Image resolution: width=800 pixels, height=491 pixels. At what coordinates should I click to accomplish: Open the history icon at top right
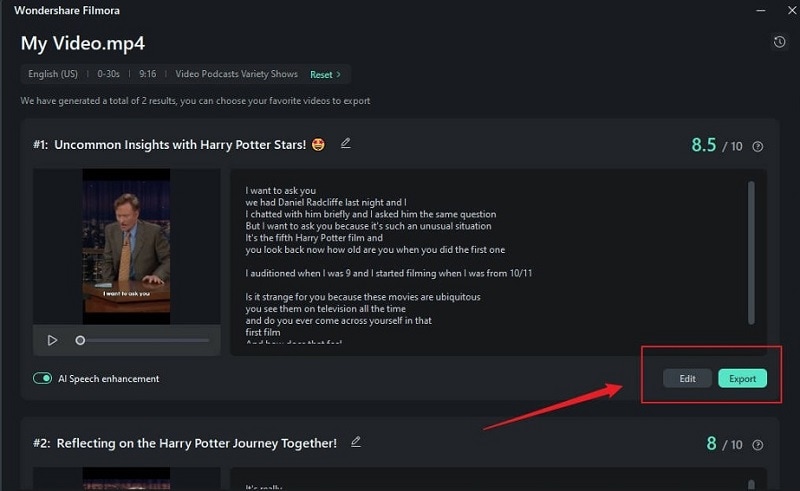click(x=779, y=42)
